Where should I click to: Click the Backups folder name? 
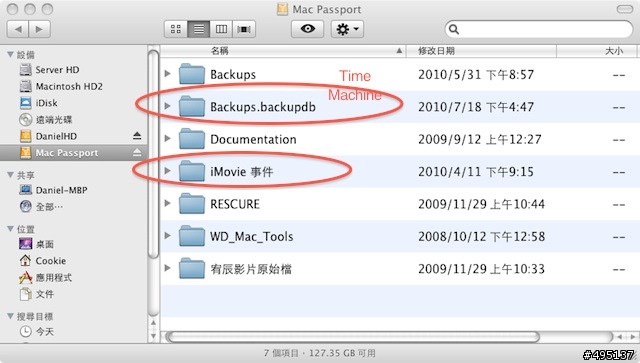pyautogui.click(x=233, y=75)
